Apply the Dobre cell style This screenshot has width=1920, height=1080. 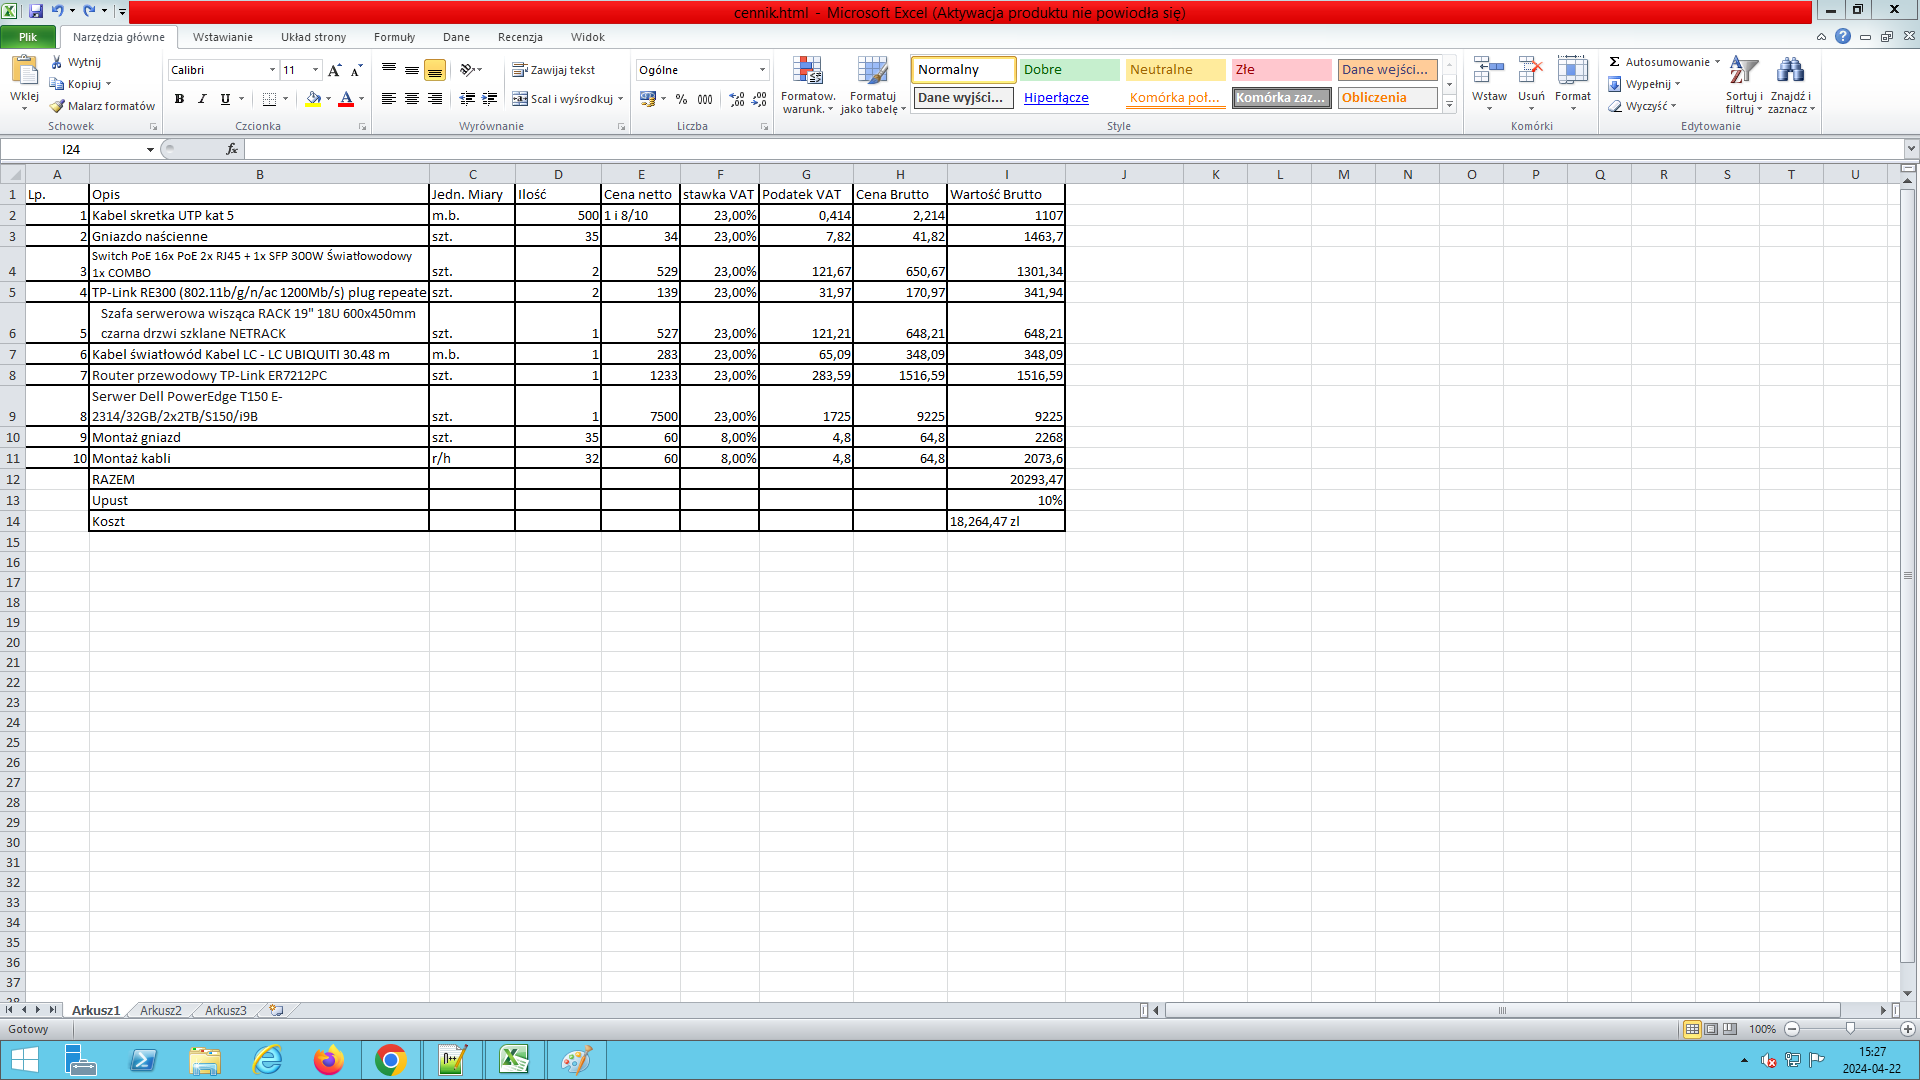(1070, 70)
